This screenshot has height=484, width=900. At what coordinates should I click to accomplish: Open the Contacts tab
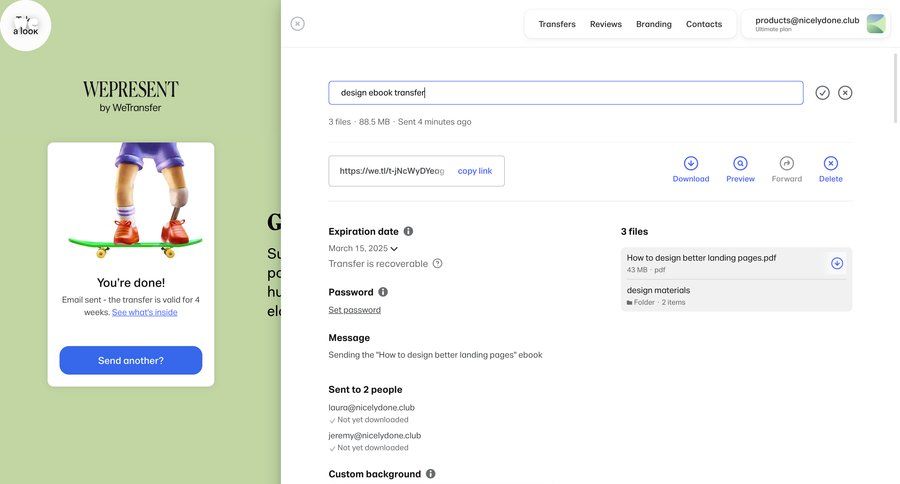[704, 24]
